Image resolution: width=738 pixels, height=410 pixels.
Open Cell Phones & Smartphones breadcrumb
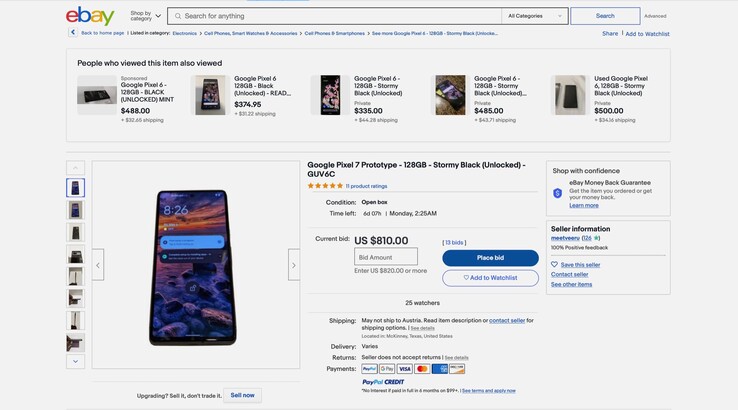pos(335,33)
